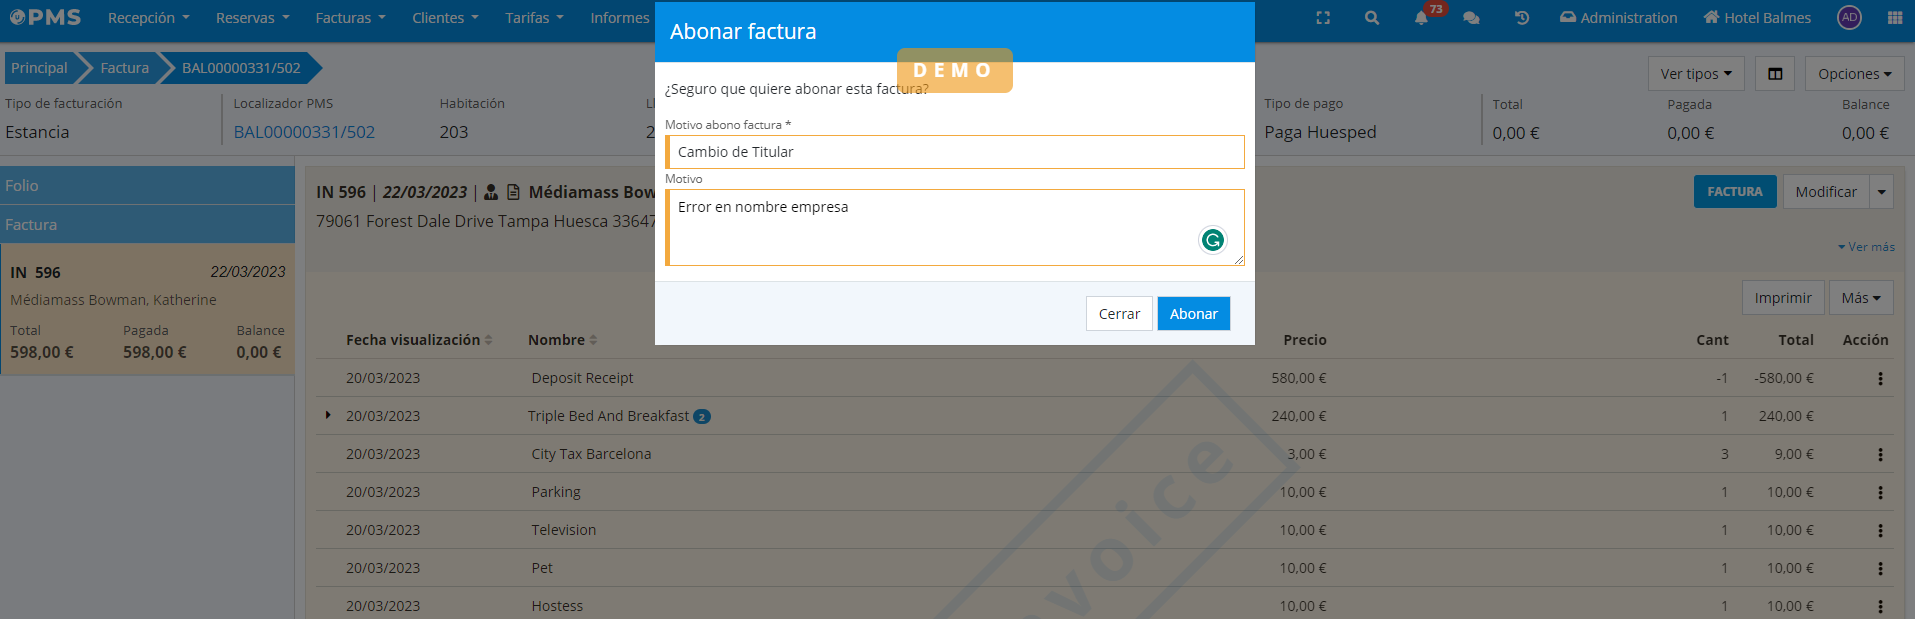
Task: Click the fullscreen icon in top bar
Action: coord(1323,18)
